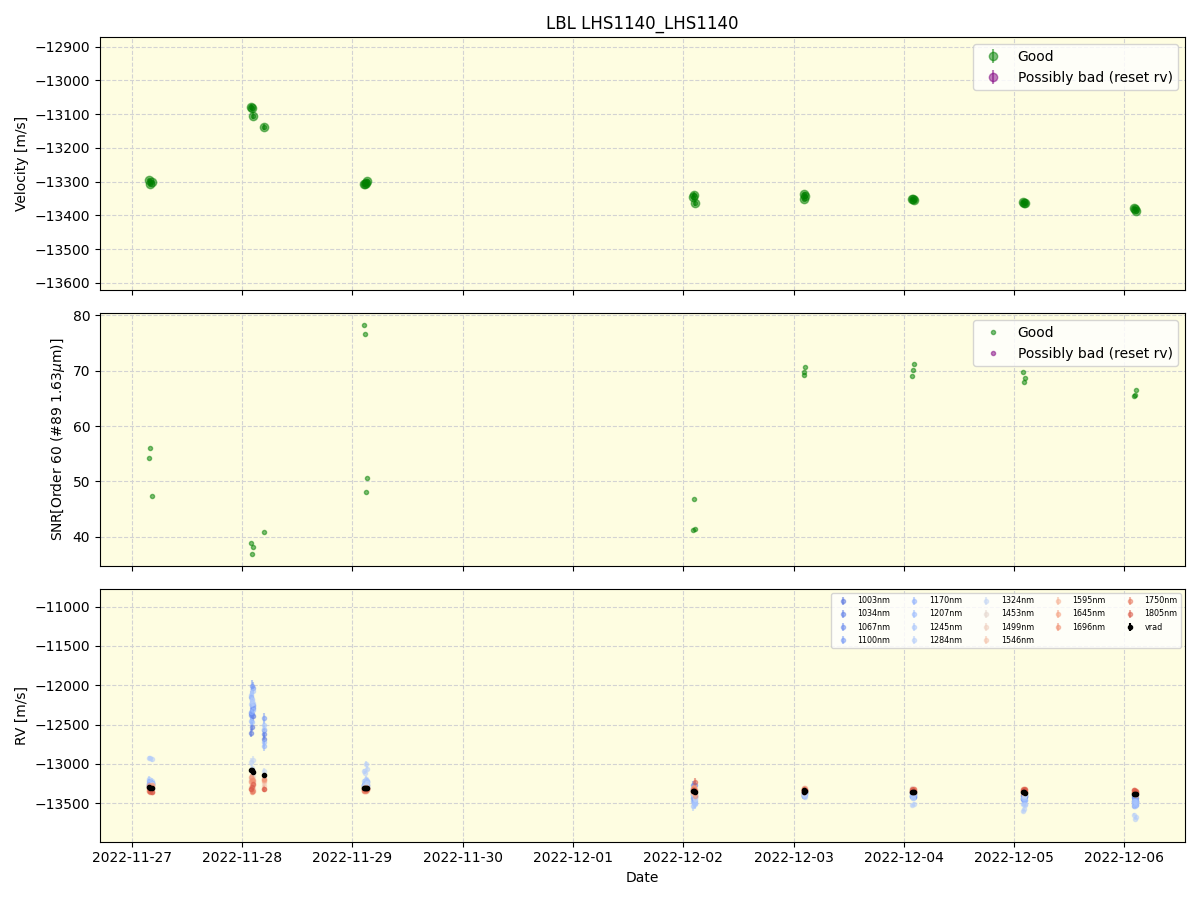Select the '1595nm' legend label
Screen dimensions: 1200x900
pos(1089,600)
